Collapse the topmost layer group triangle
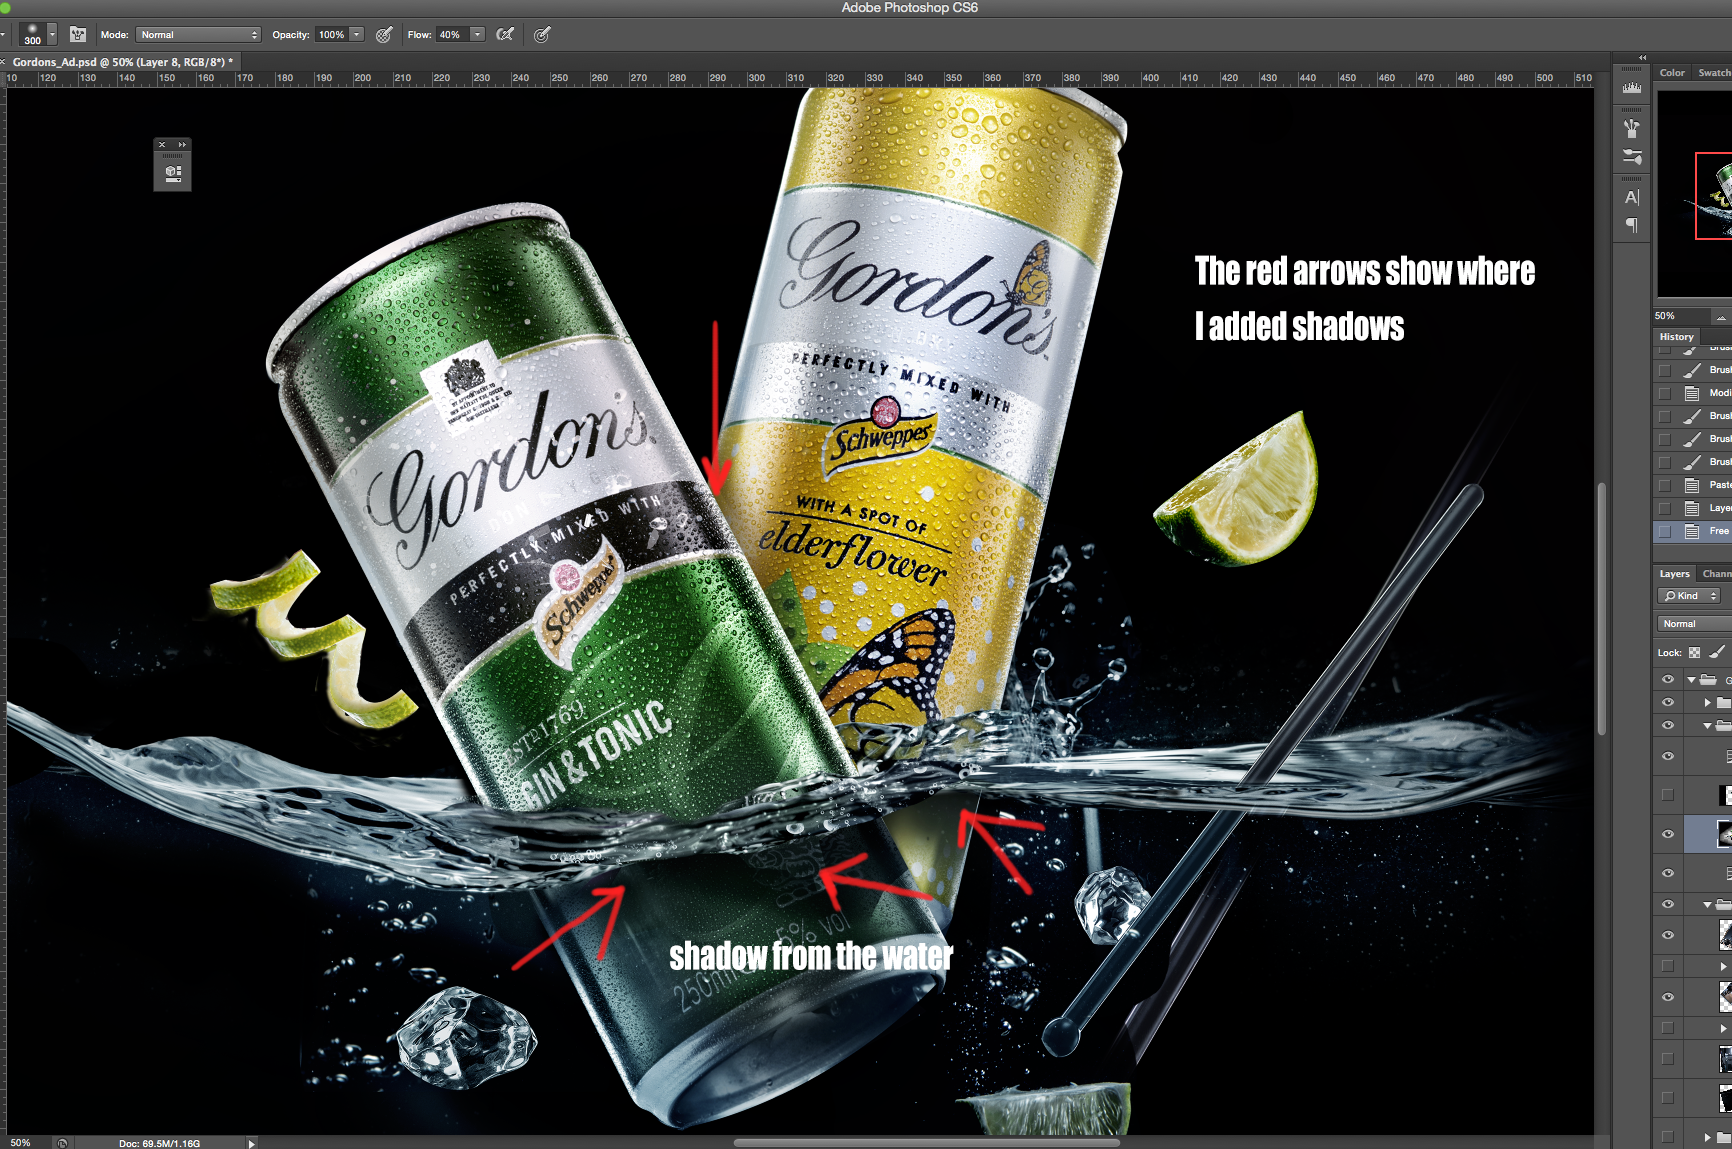This screenshot has width=1732, height=1149. [1691, 680]
